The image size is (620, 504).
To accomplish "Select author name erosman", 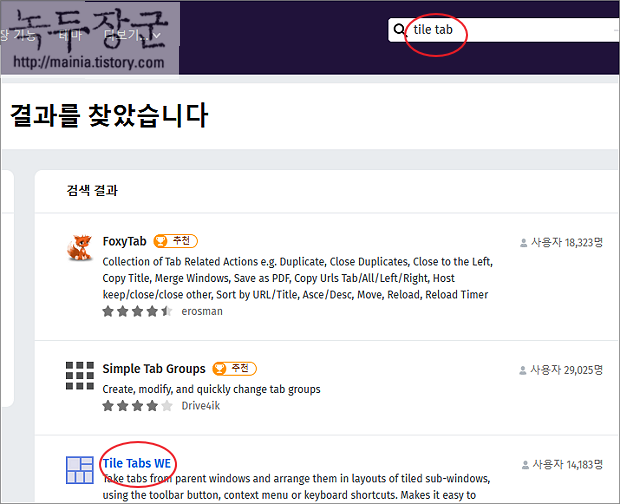I will pos(202,311).
